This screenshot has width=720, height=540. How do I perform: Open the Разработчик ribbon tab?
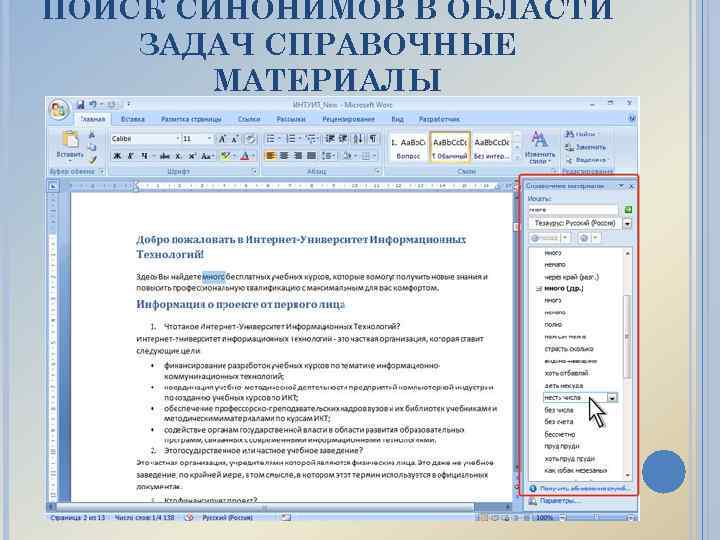click(439, 119)
